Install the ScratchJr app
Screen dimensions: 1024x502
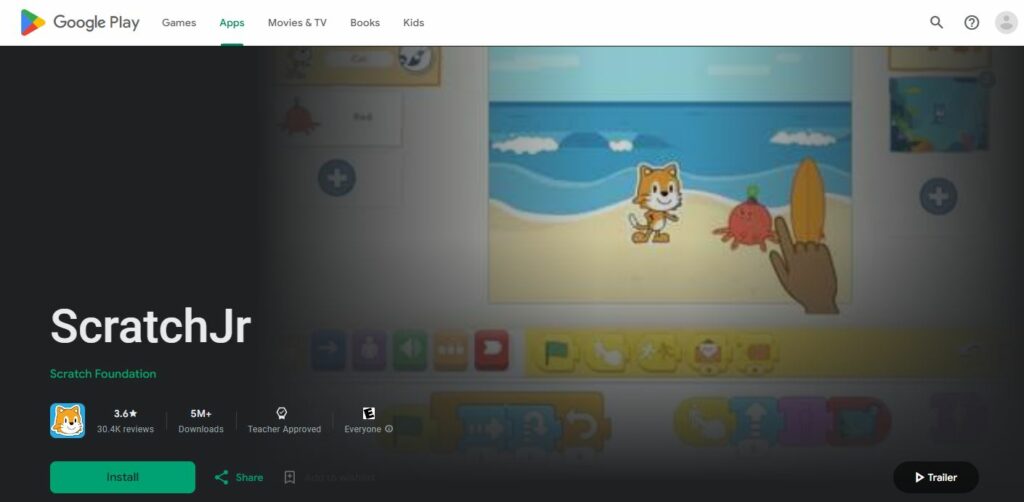[123, 477]
